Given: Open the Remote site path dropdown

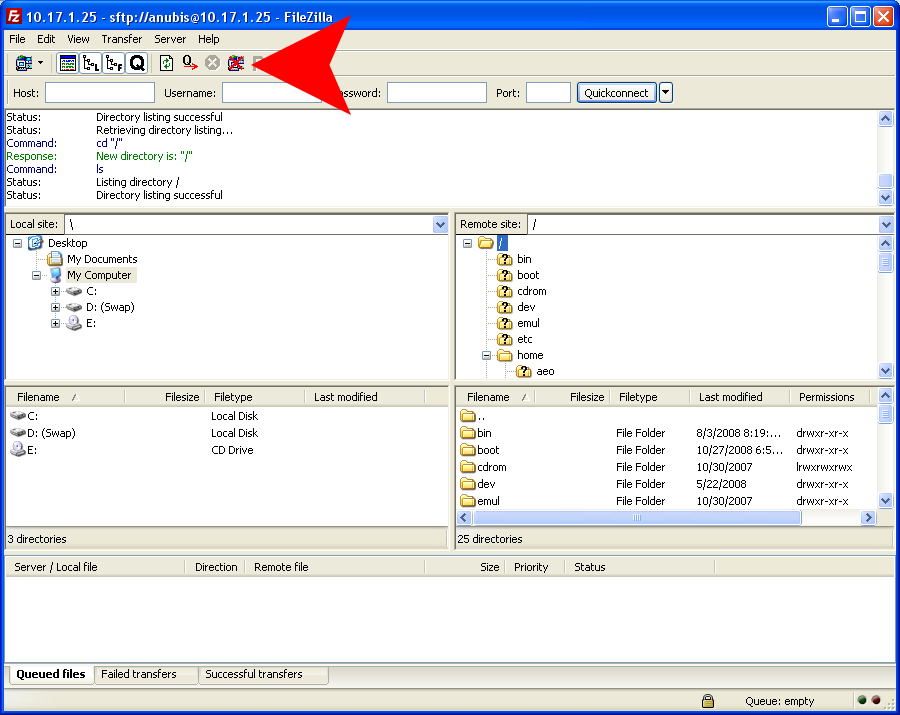Looking at the screenshot, I should (x=886, y=224).
